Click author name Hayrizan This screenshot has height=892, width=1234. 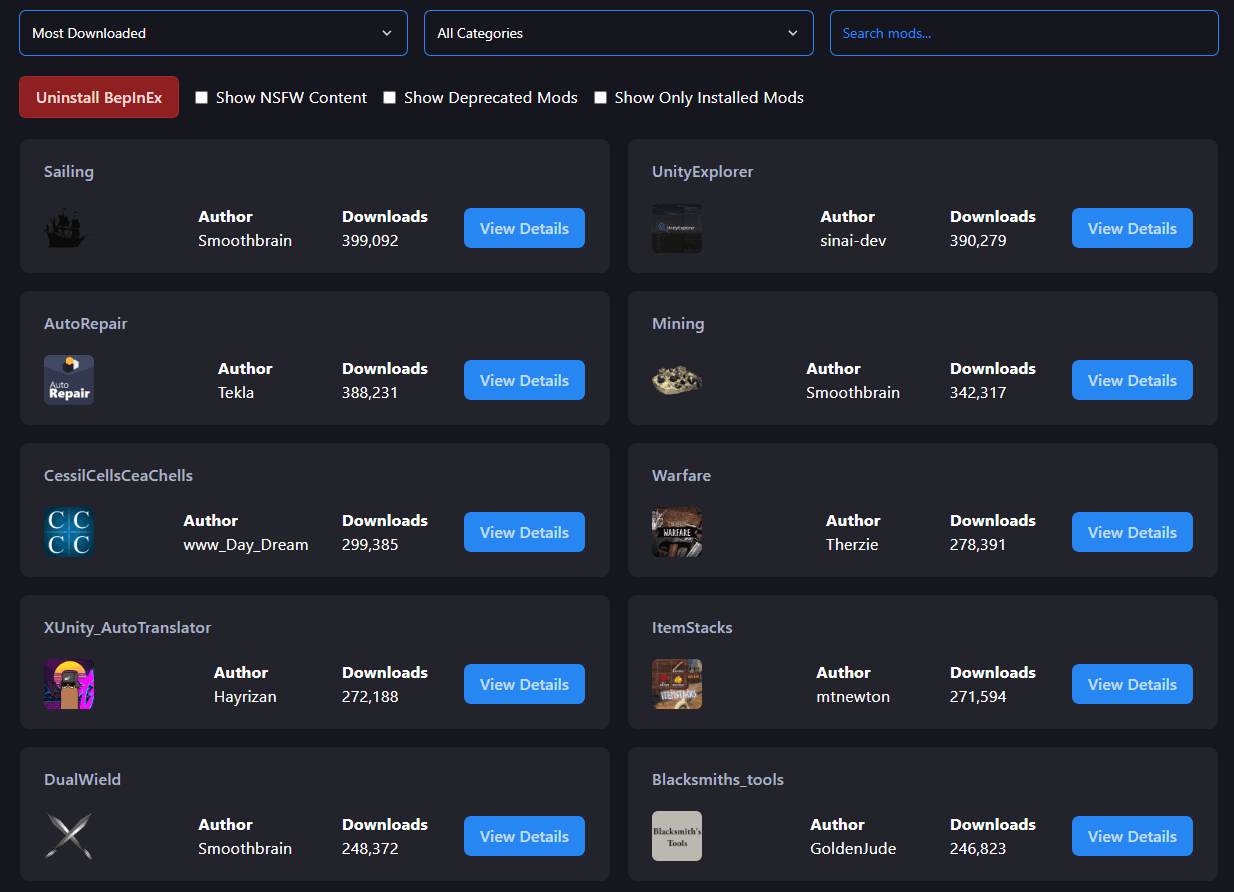pyautogui.click(x=245, y=697)
